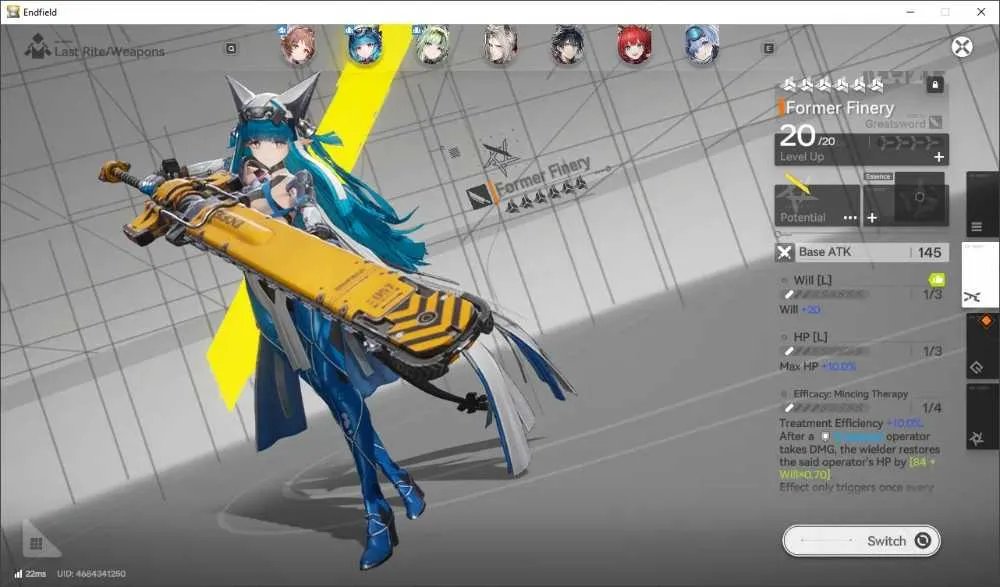Click the Switch weapon button
The image size is (1000, 587).
click(862, 540)
